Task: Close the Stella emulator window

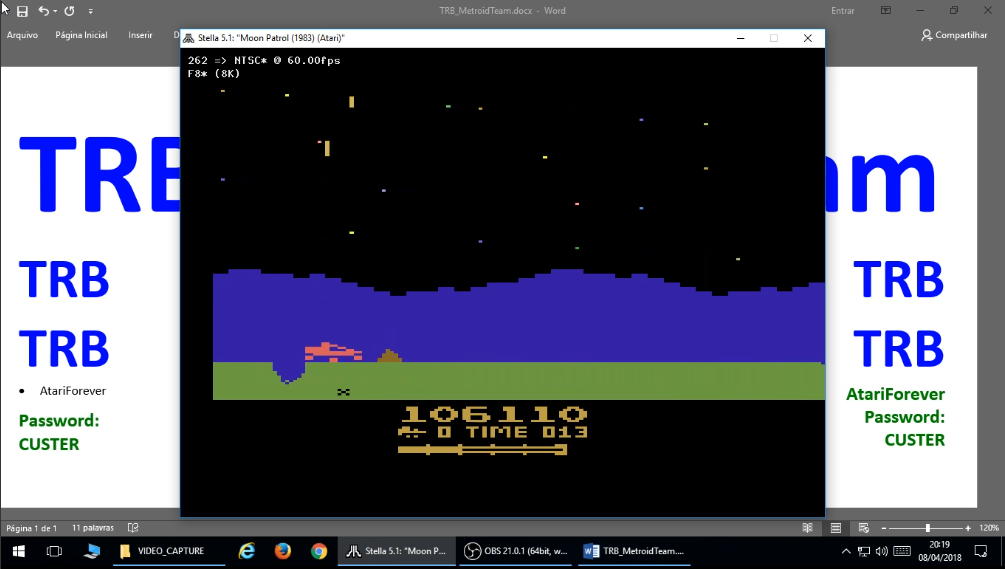Action: pos(808,38)
